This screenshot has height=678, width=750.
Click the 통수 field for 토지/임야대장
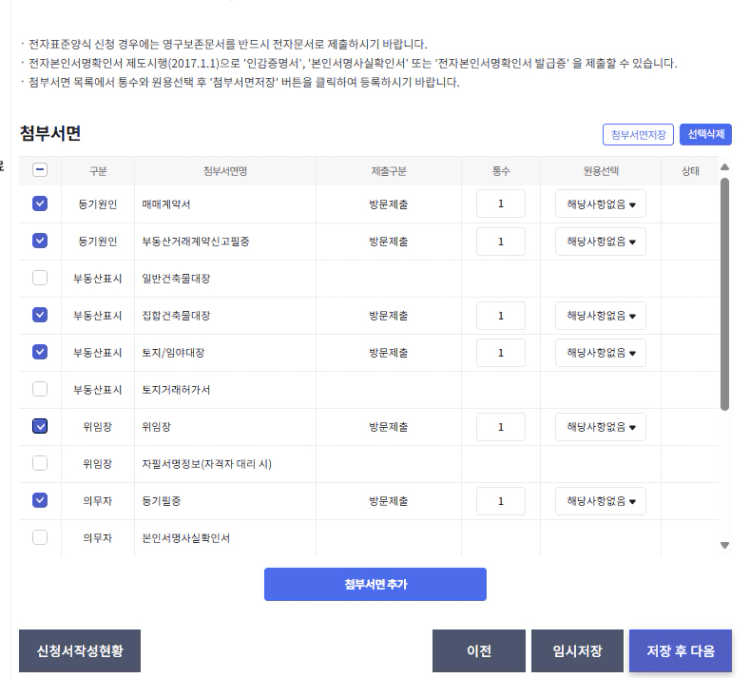[501, 353]
